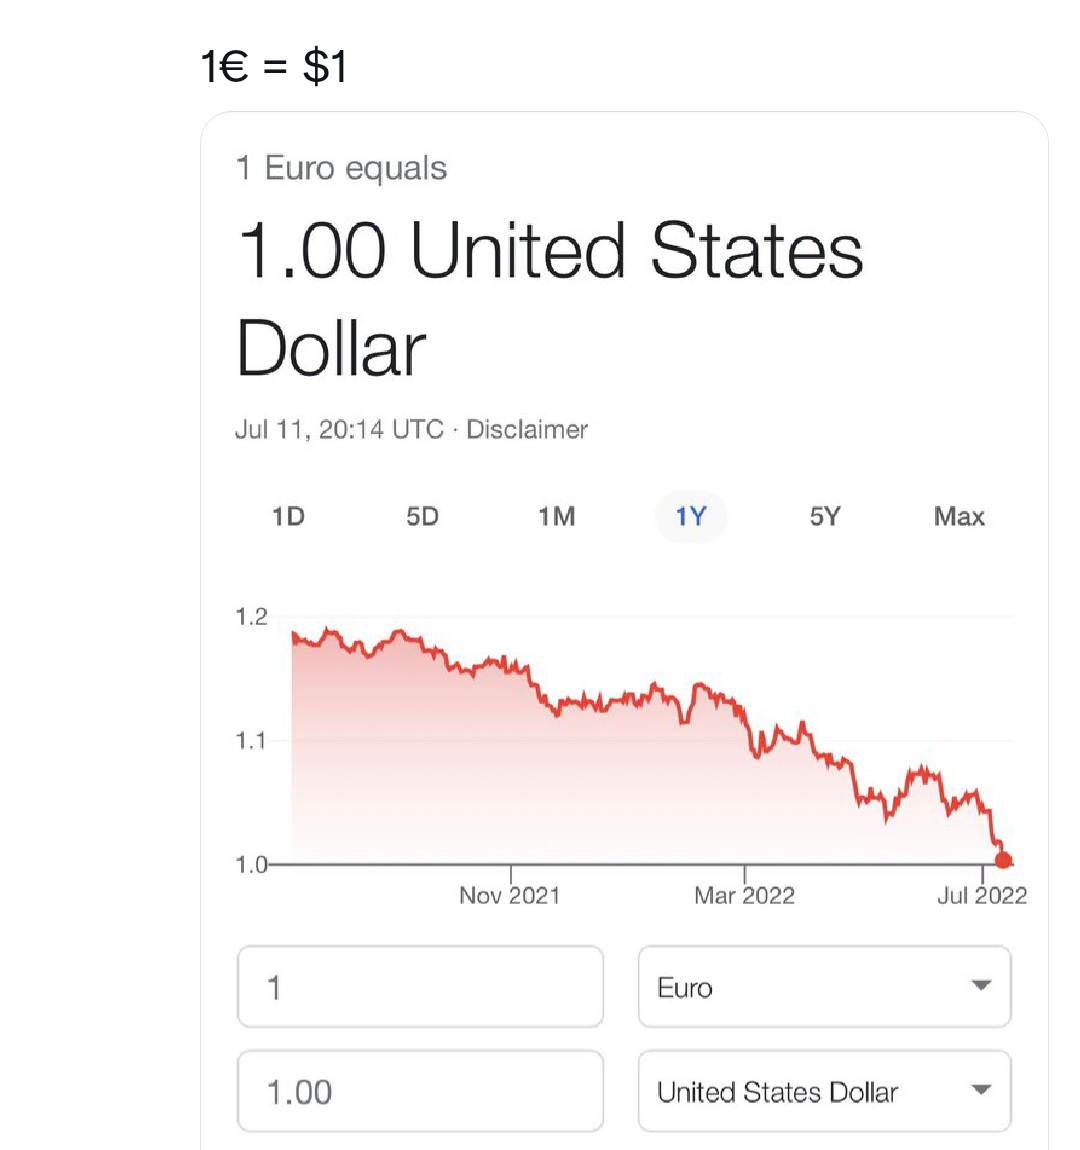This screenshot has height=1150, width=1080.
Task: Click the Jul 2022 axis marker
Action: point(982,895)
